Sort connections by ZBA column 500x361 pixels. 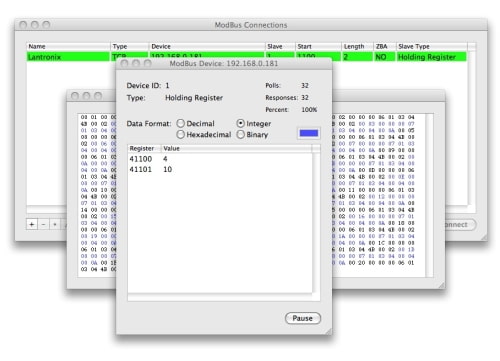(x=385, y=46)
